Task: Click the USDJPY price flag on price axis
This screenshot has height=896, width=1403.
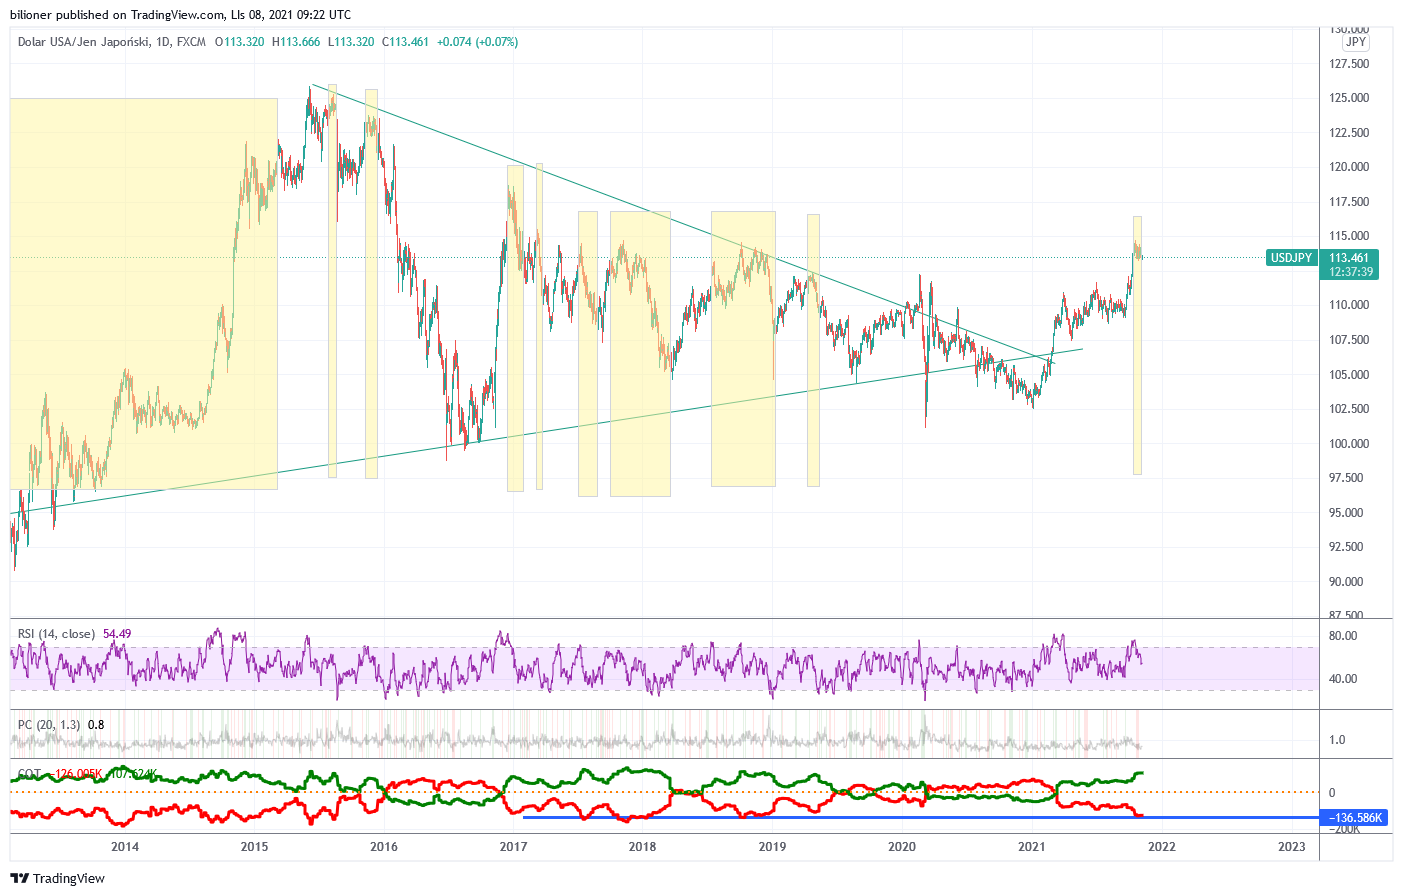Action: pos(1290,258)
